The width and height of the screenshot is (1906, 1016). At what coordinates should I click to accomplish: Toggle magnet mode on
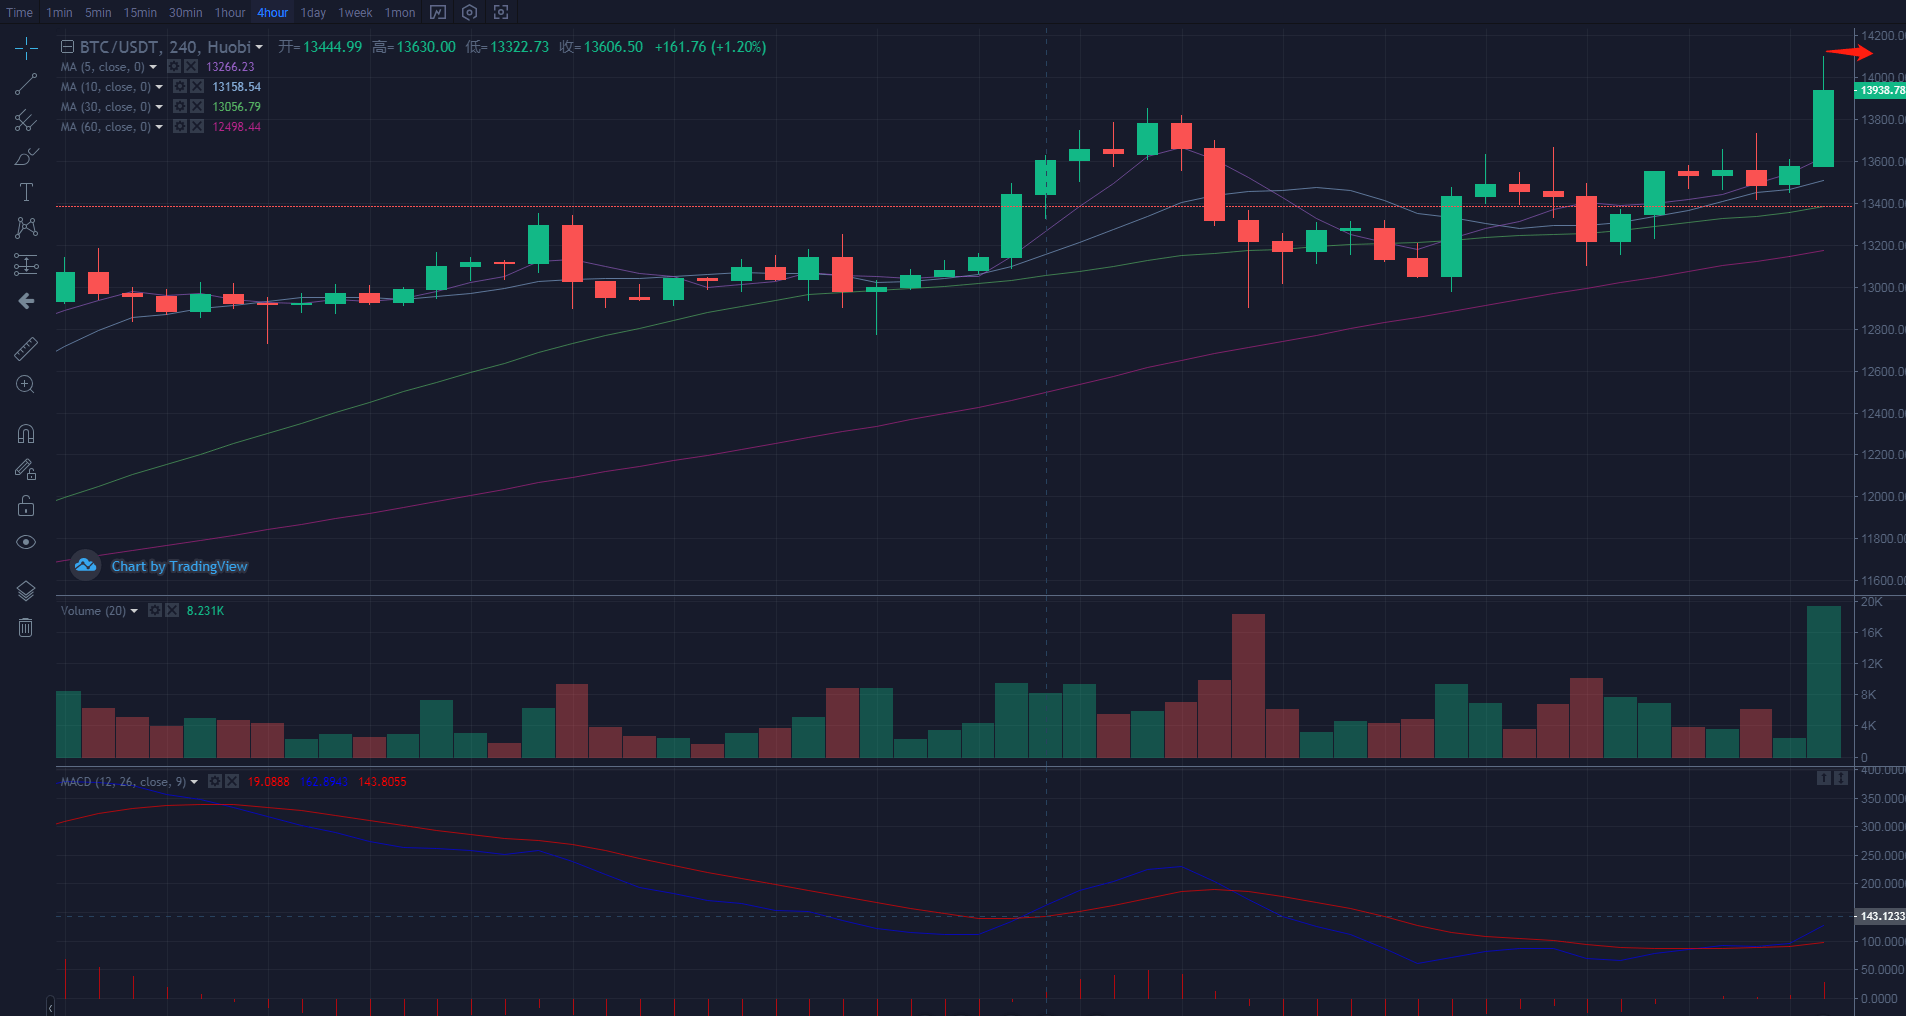click(26, 434)
